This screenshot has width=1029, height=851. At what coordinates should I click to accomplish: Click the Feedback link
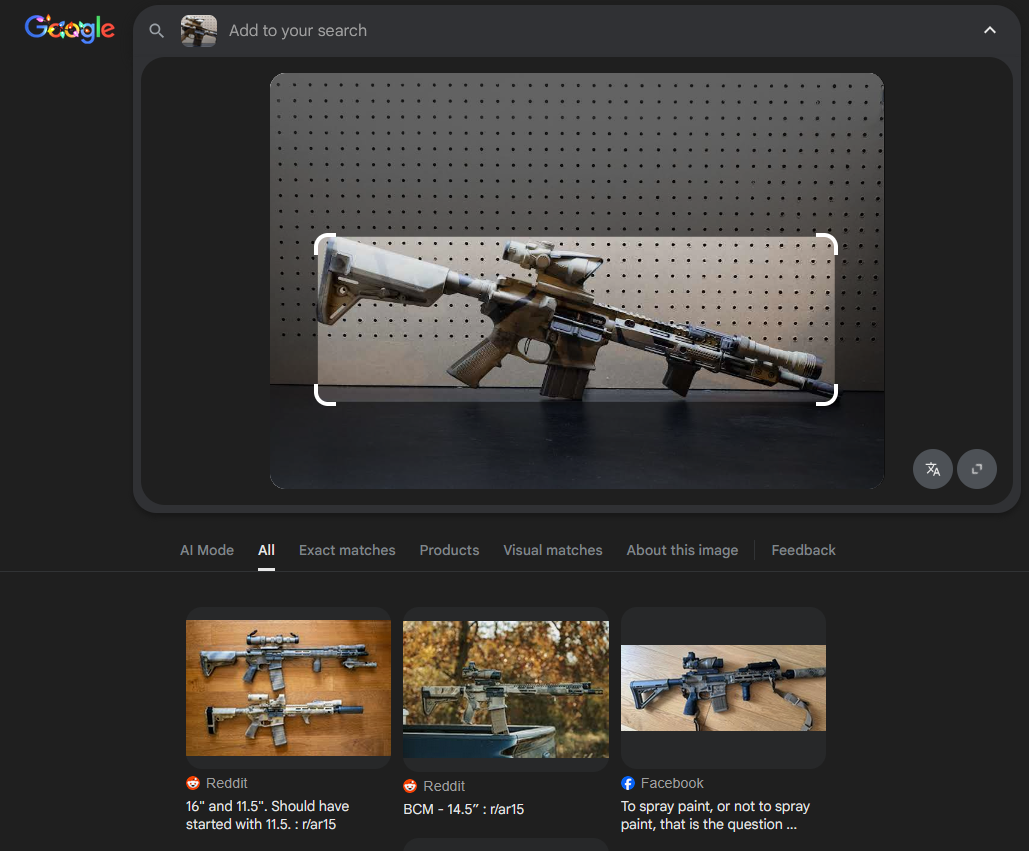803,550
